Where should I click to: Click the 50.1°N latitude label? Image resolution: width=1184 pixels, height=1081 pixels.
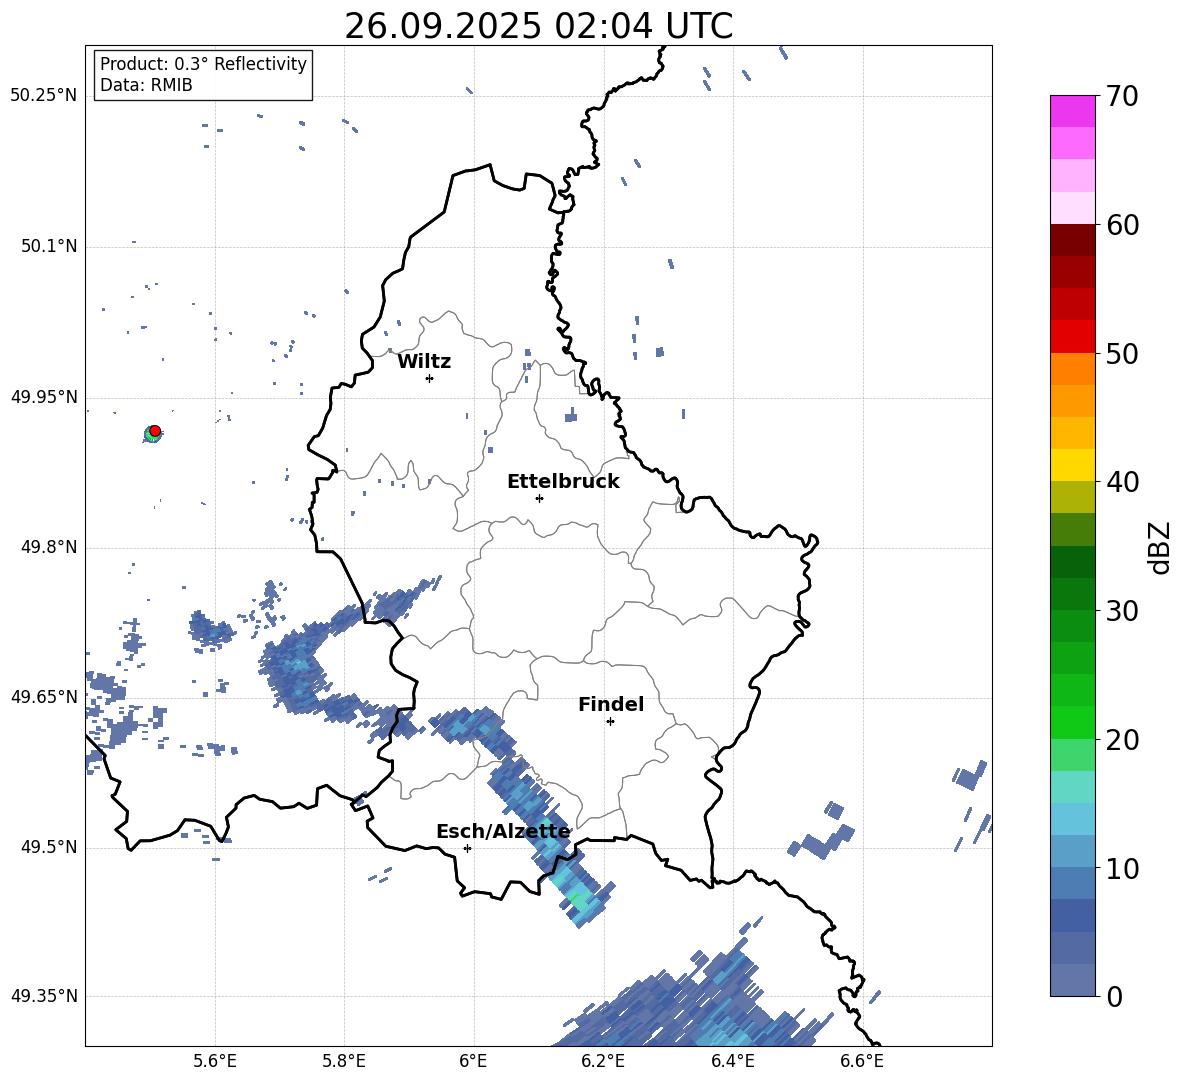[49, 247]
